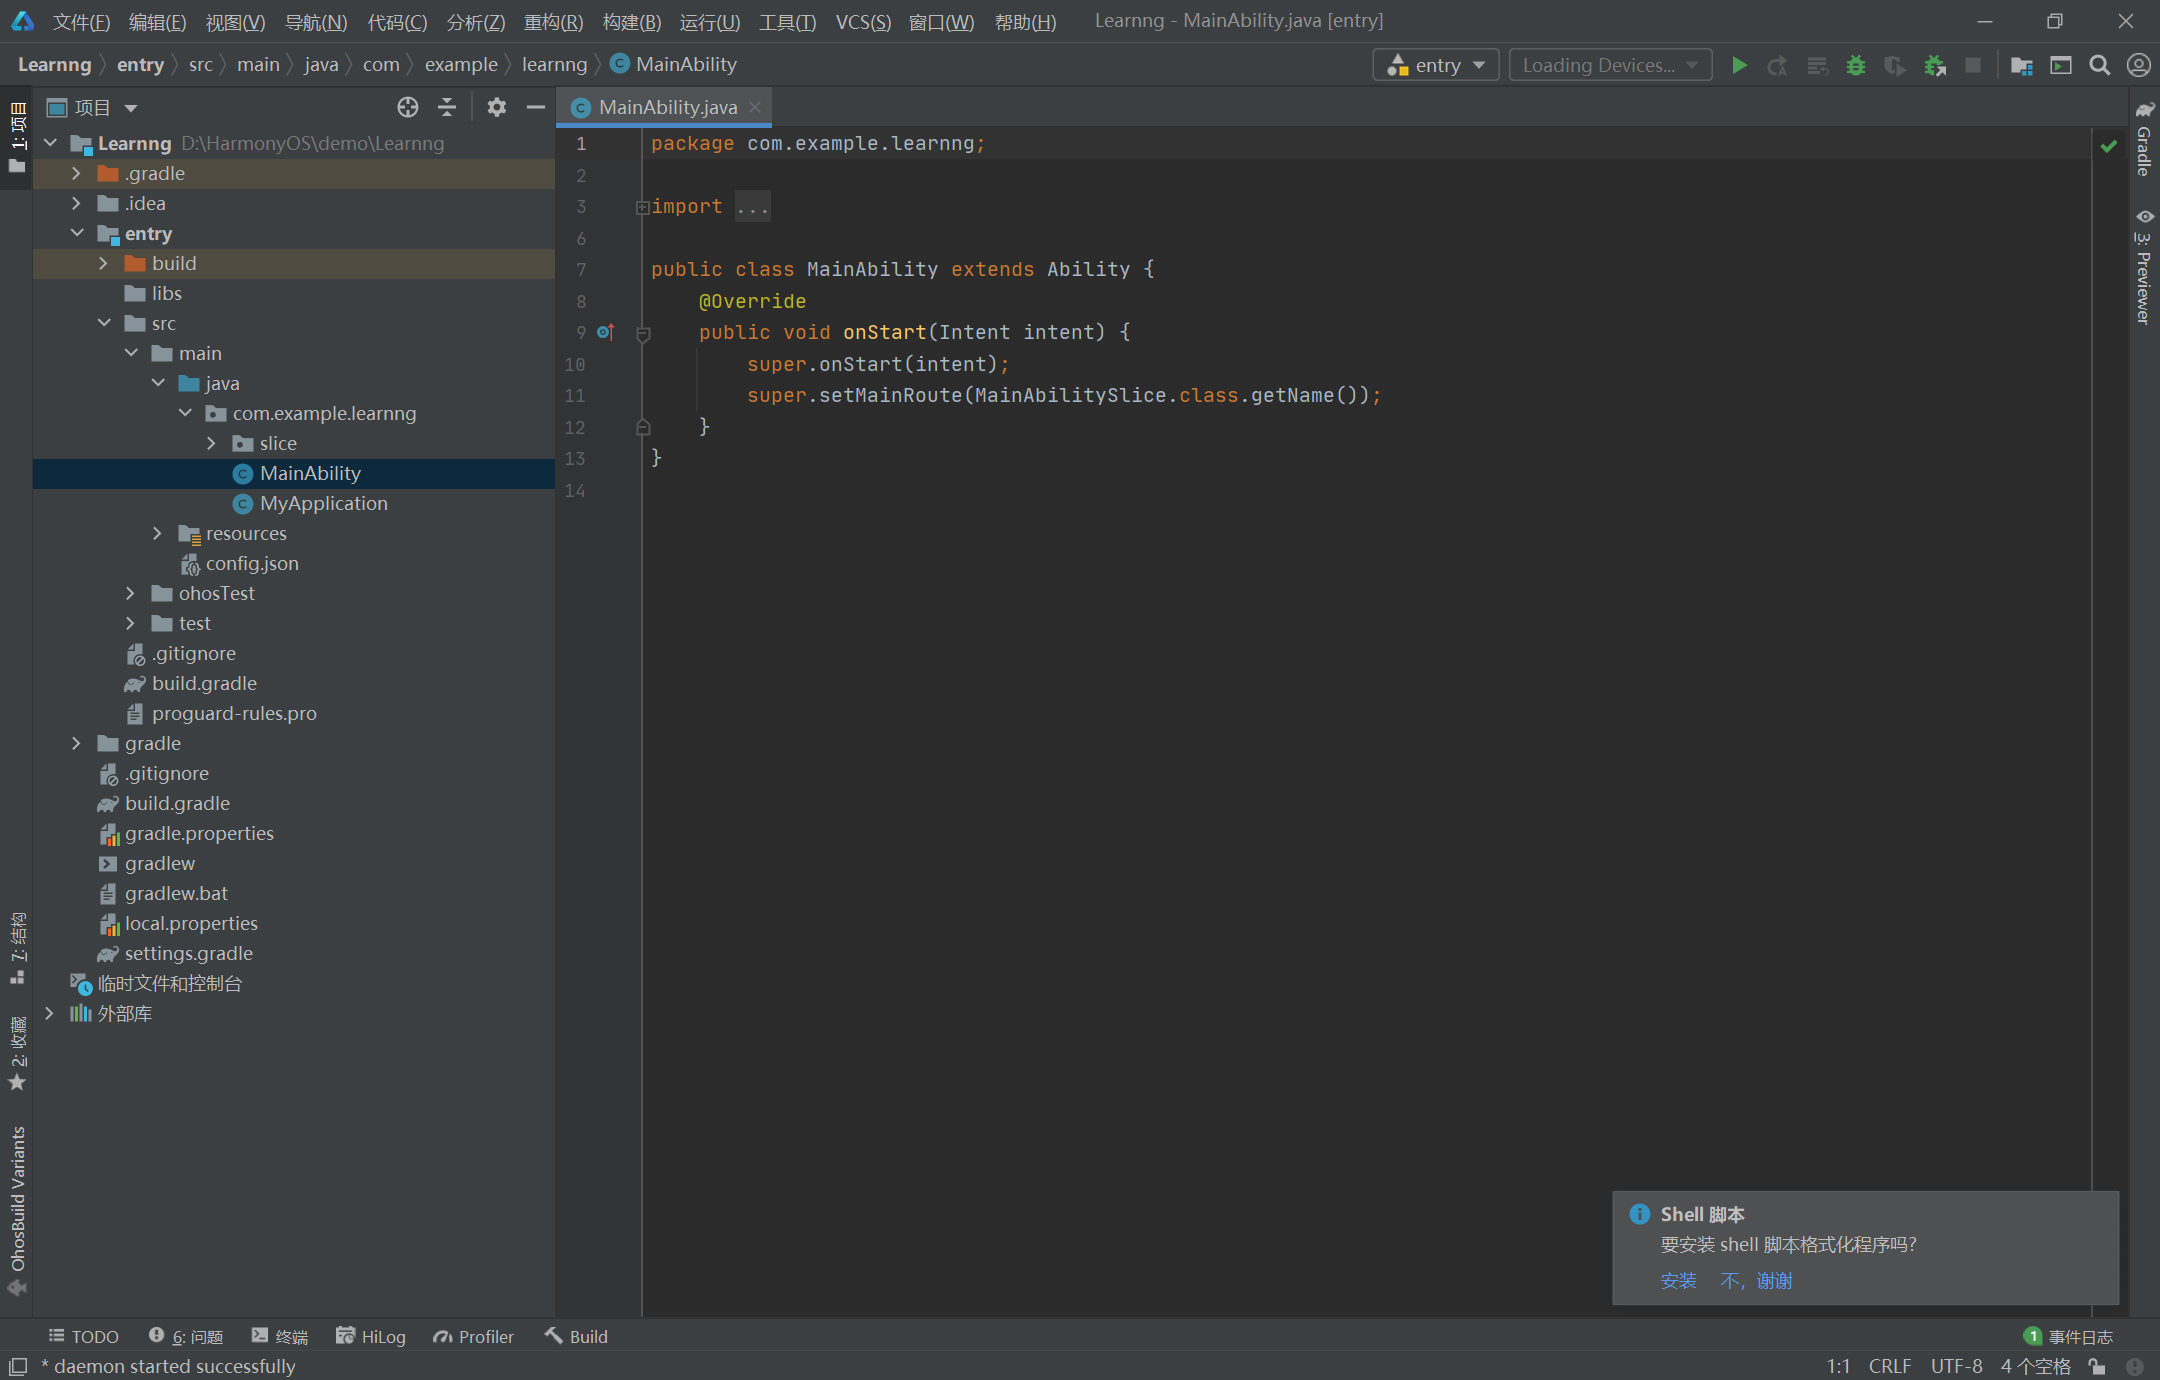Unfold the collapsed import block

(642, 207)
